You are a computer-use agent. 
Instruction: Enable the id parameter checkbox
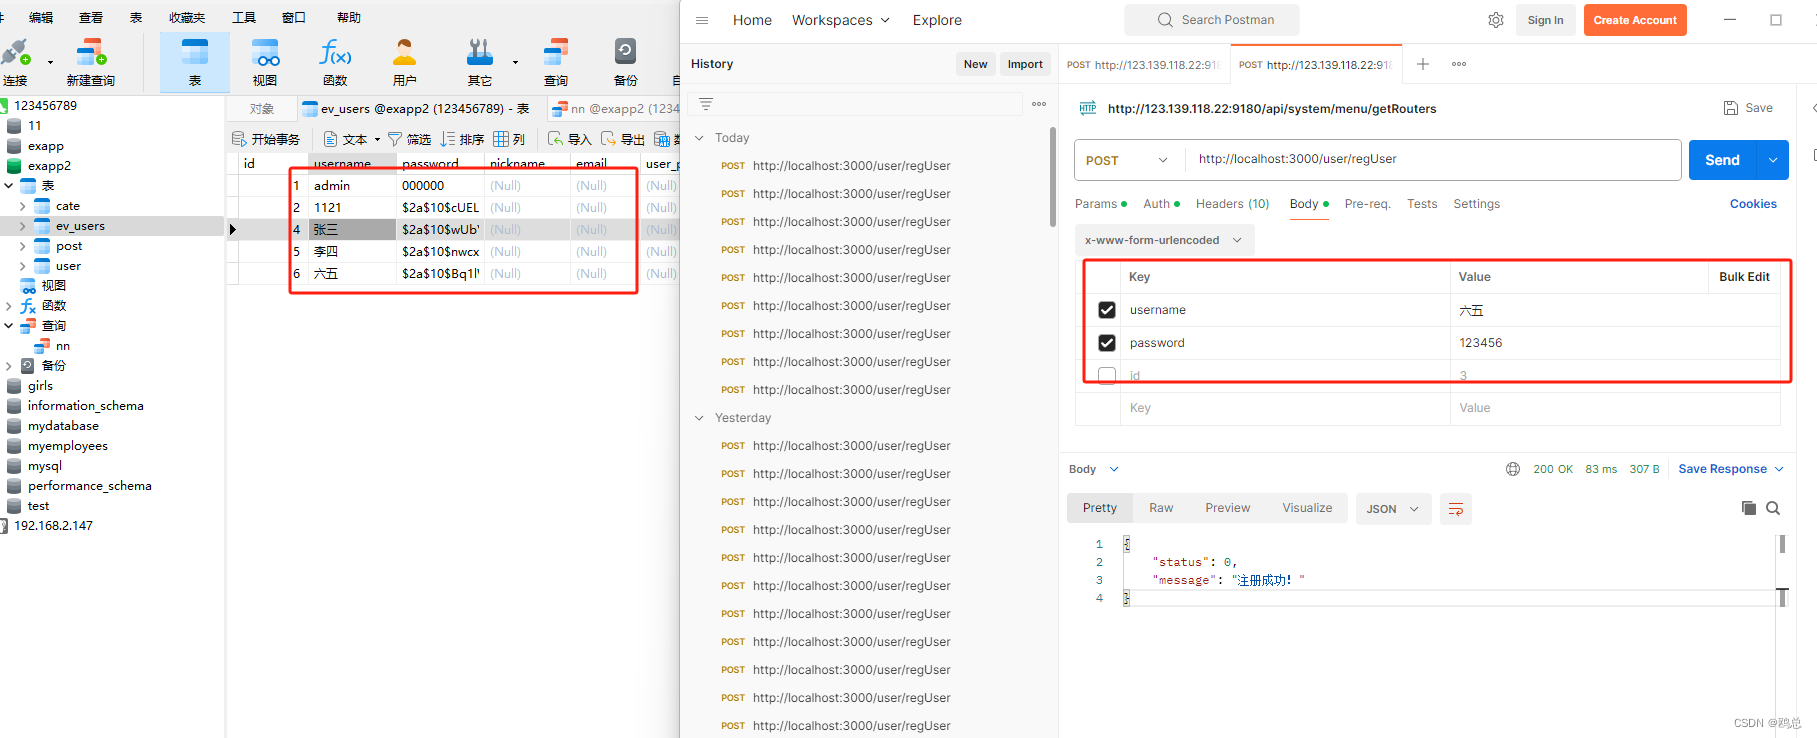[x=1107, y=376]
